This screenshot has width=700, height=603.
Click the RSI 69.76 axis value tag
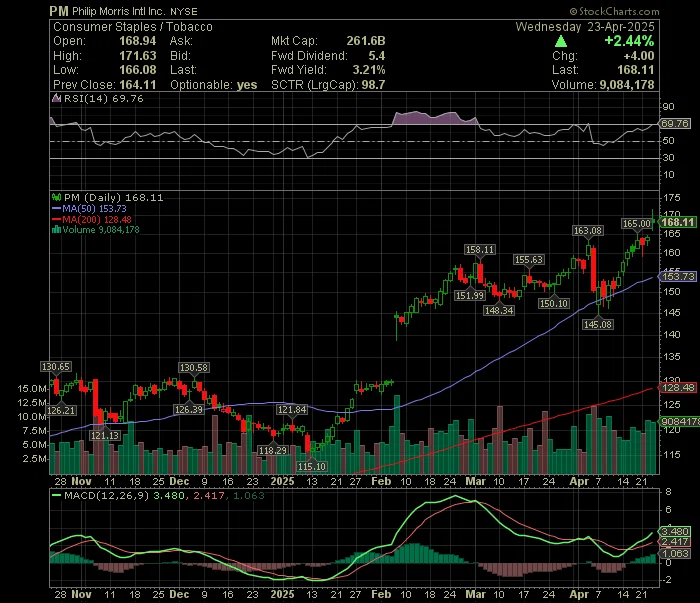point(675,124)
